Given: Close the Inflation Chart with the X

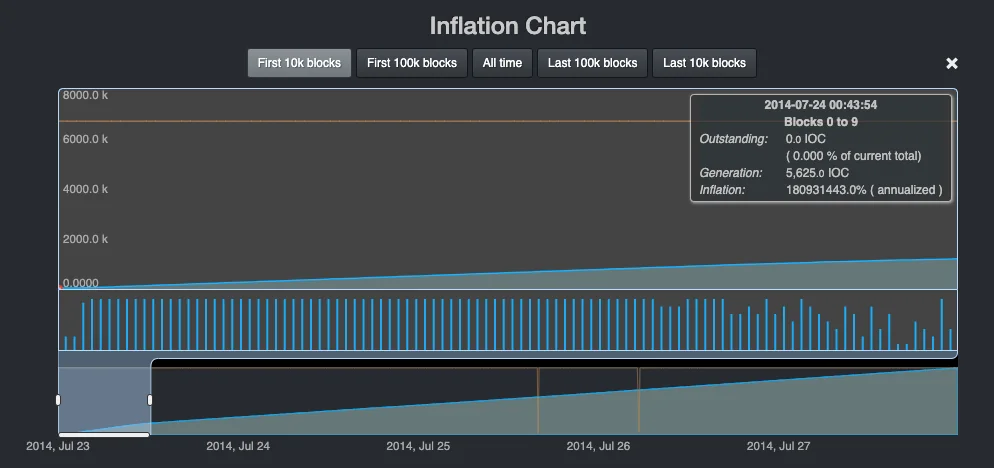Looking at the screenshot, I should click(x=952, y=63).
